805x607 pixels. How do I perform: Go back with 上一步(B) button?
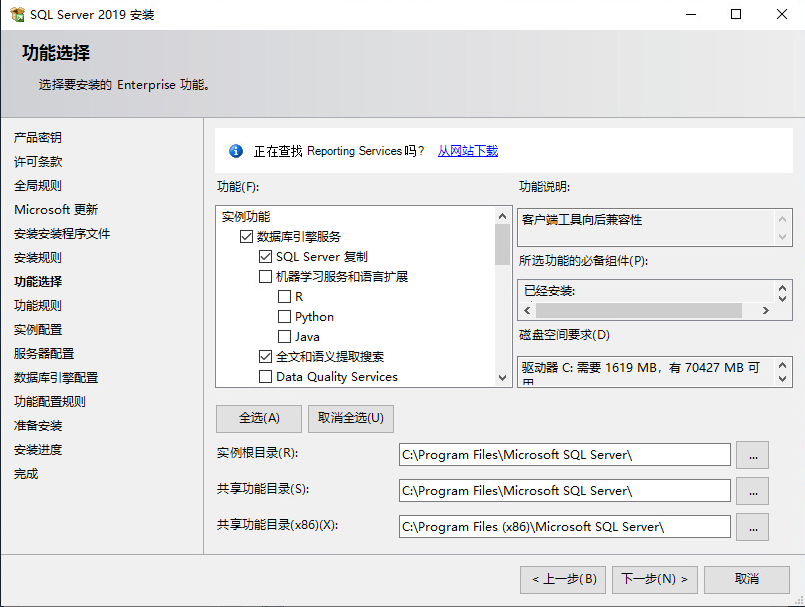563,580
